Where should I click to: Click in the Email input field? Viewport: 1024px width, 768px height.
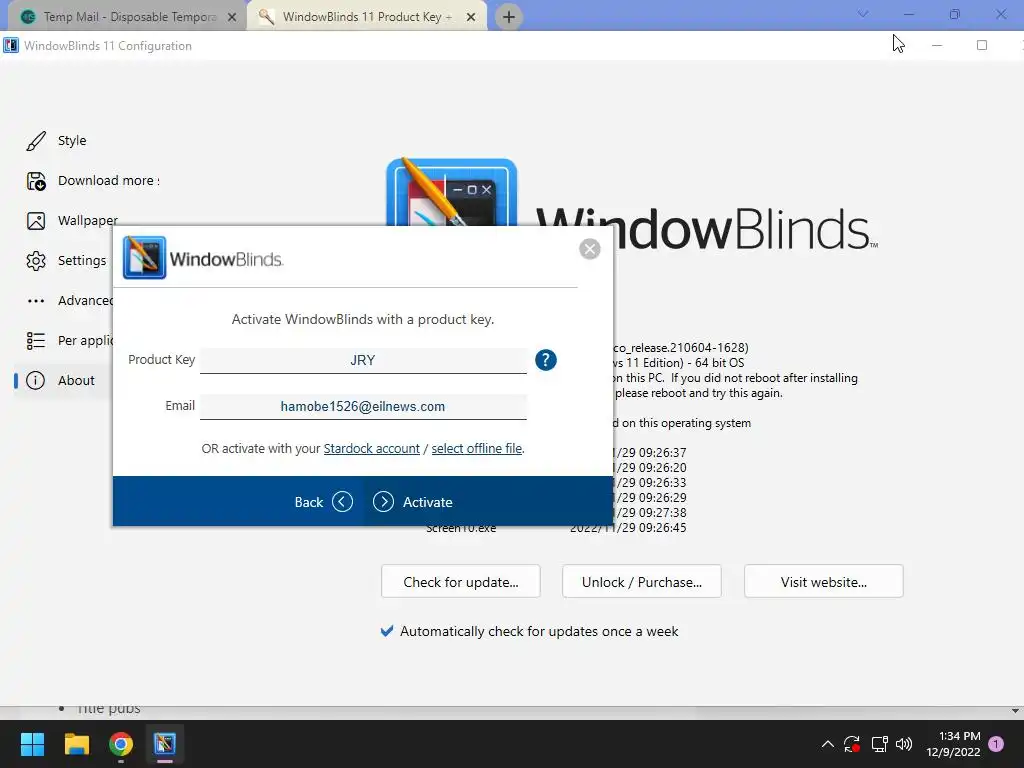coord(363,407)
